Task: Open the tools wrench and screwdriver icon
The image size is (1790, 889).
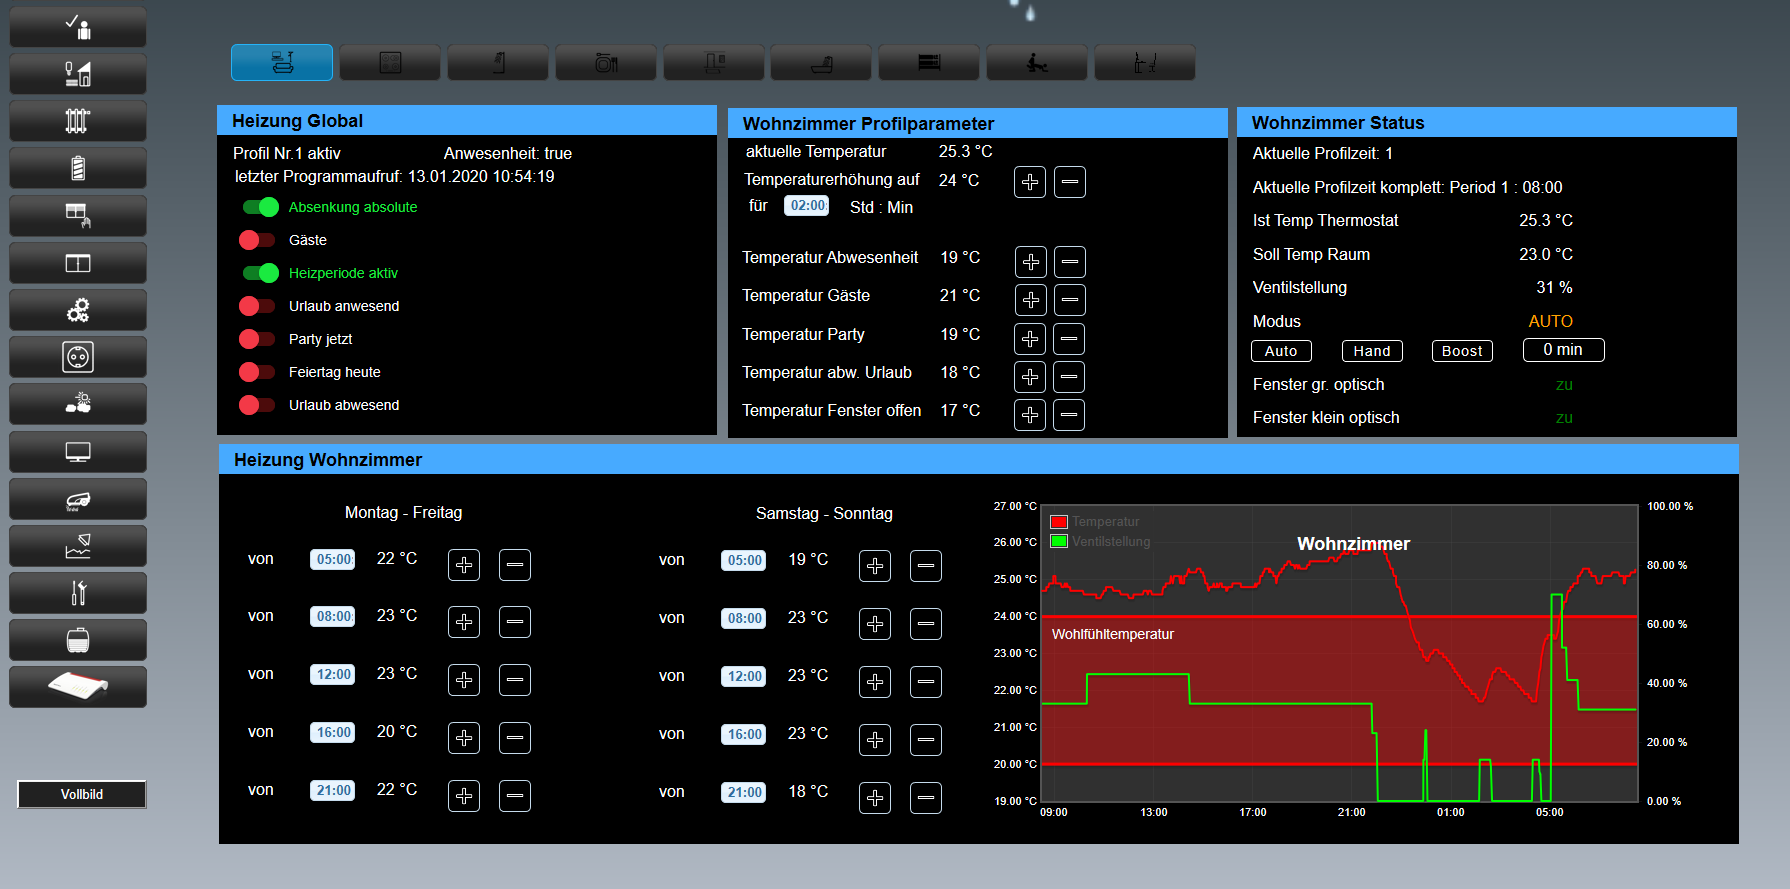Action: (x=78, y=593)
